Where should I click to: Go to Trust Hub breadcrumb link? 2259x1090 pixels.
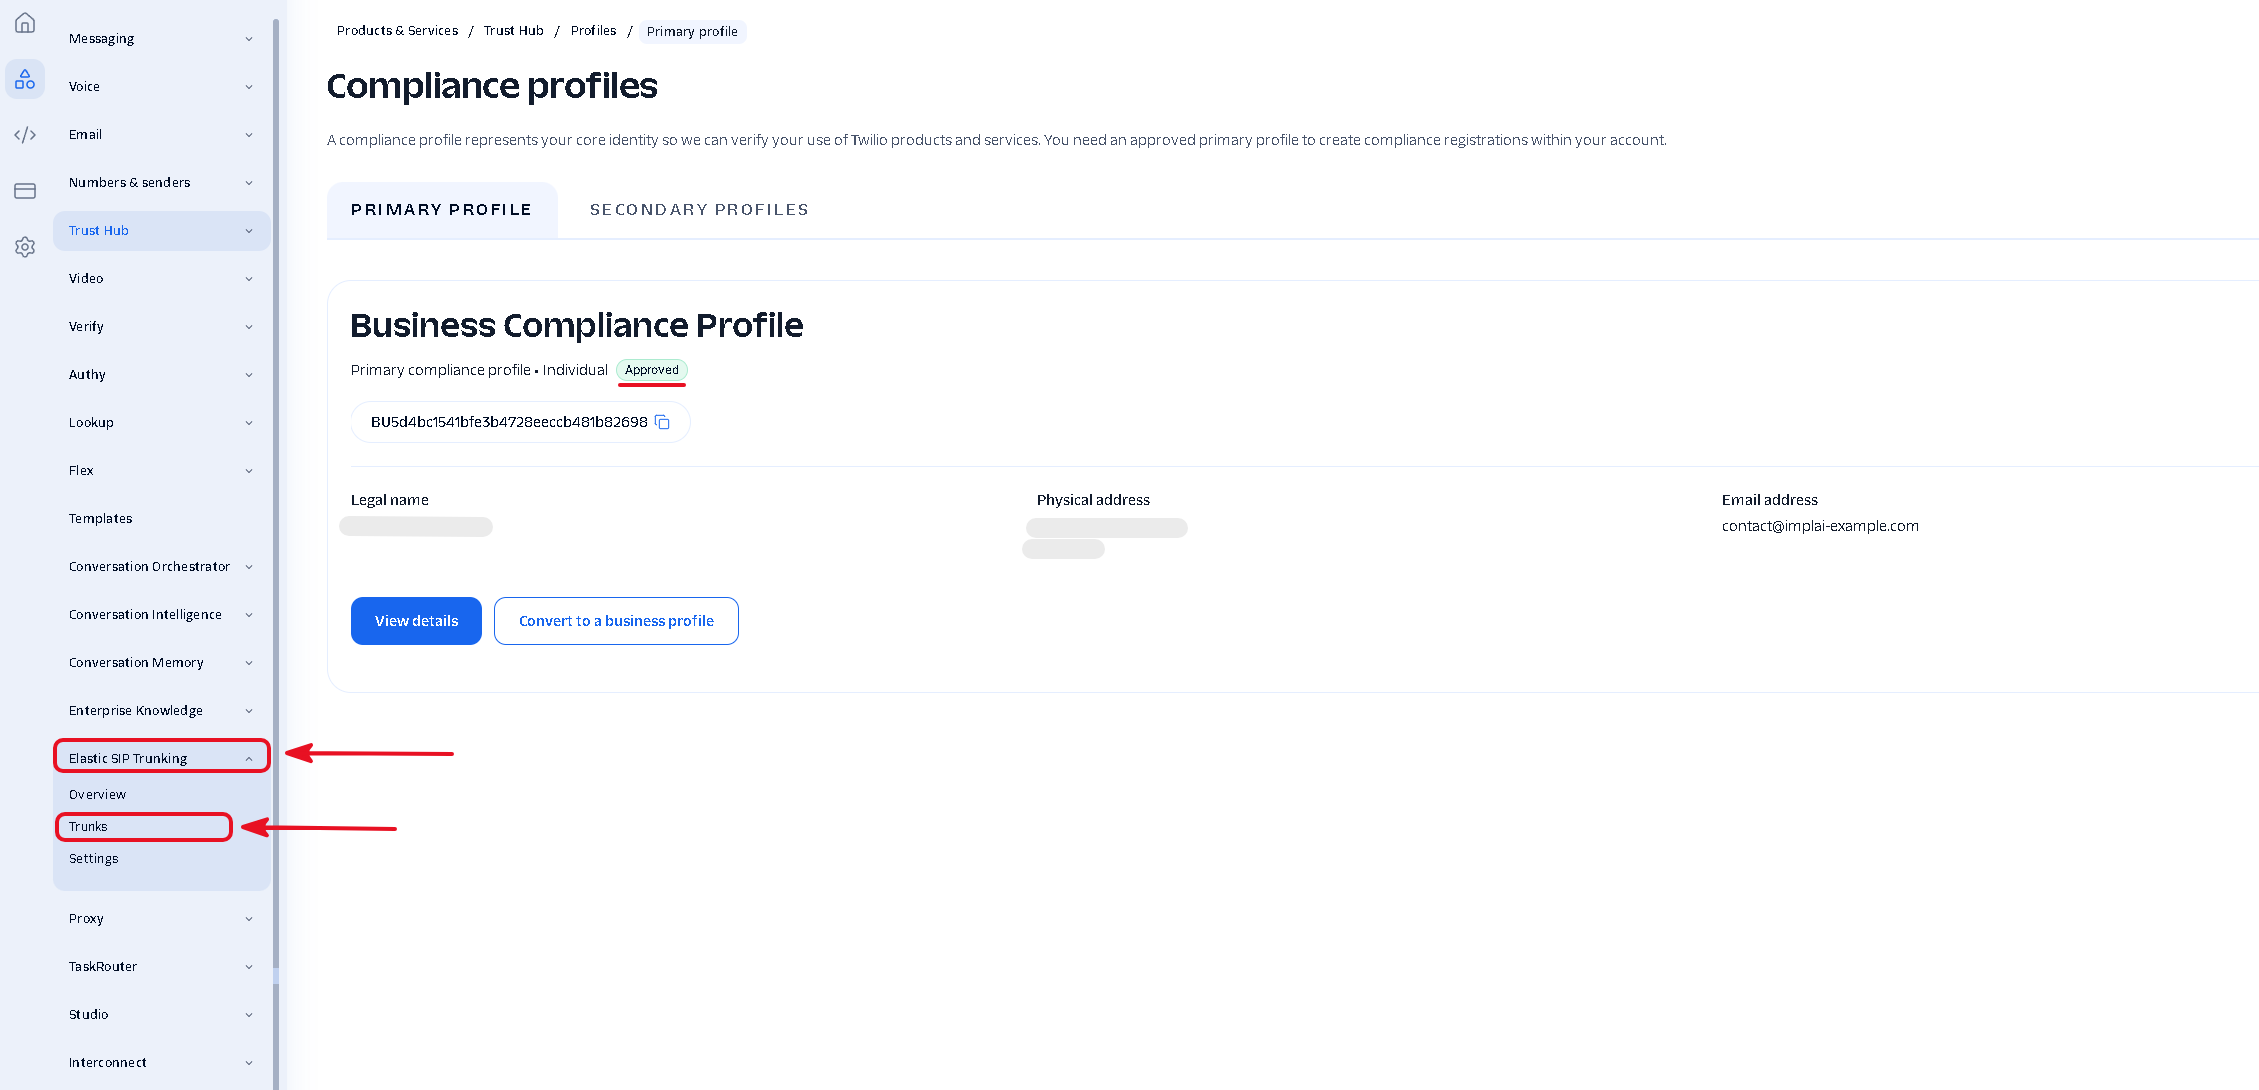tap(514, 31)
